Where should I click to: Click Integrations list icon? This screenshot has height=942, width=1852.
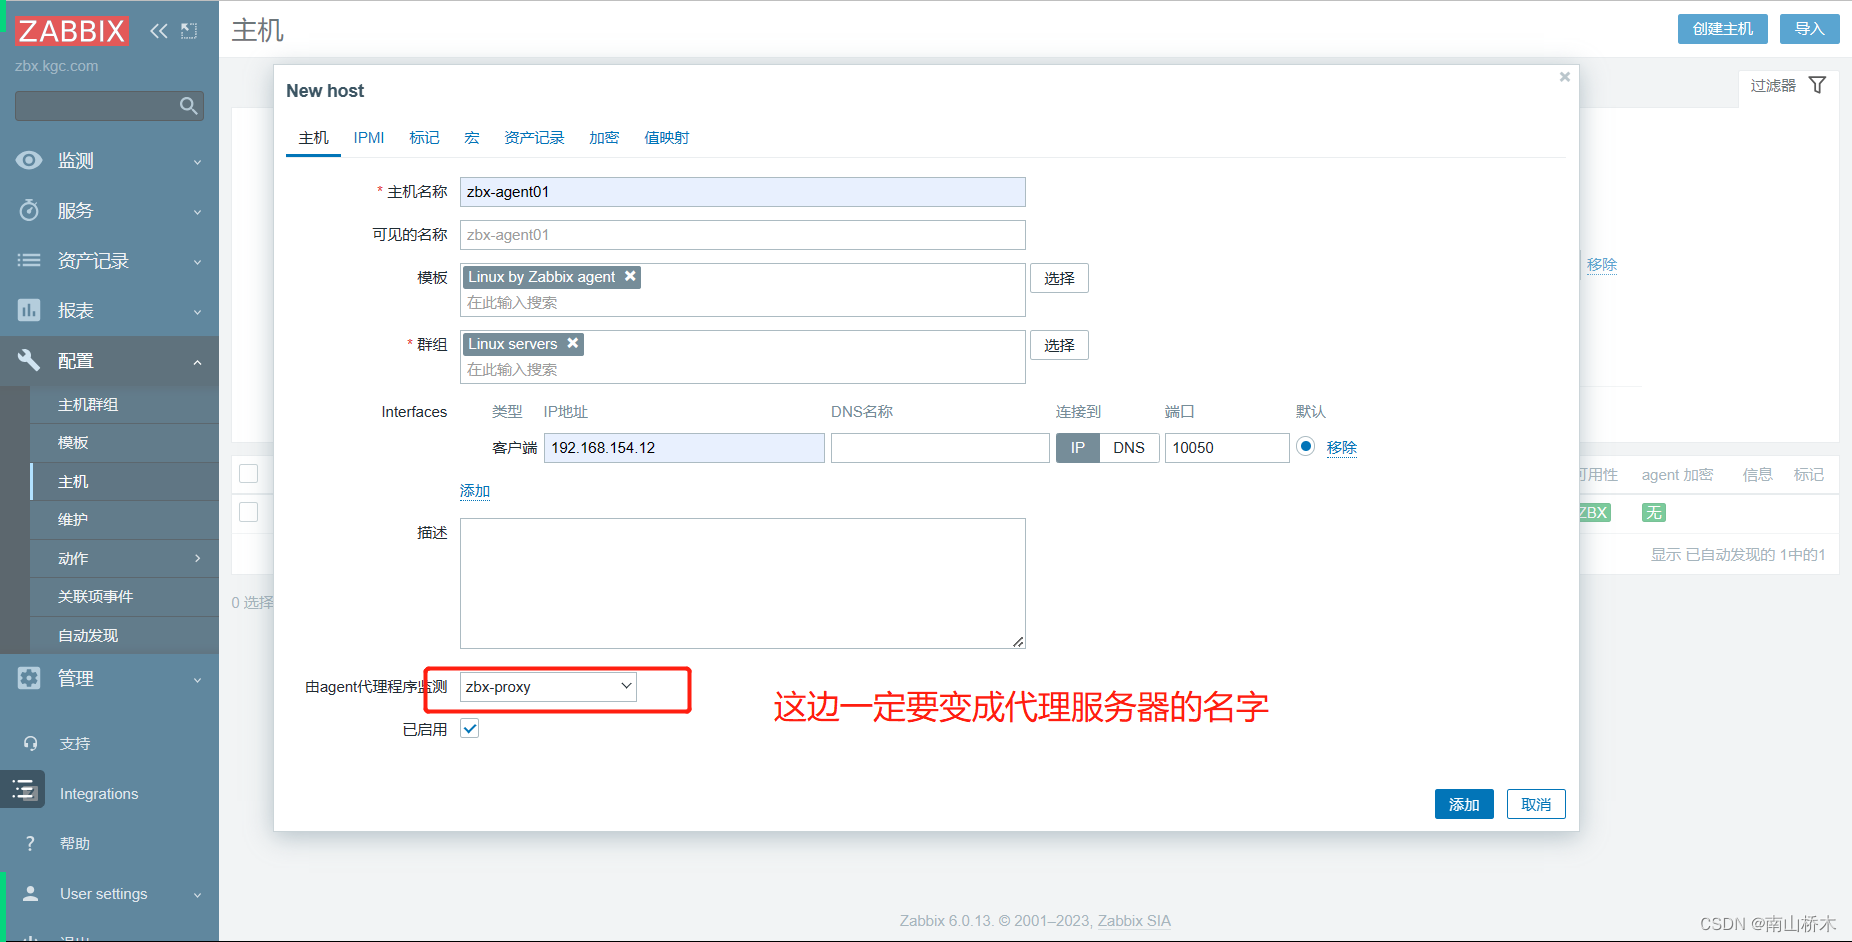25,790
